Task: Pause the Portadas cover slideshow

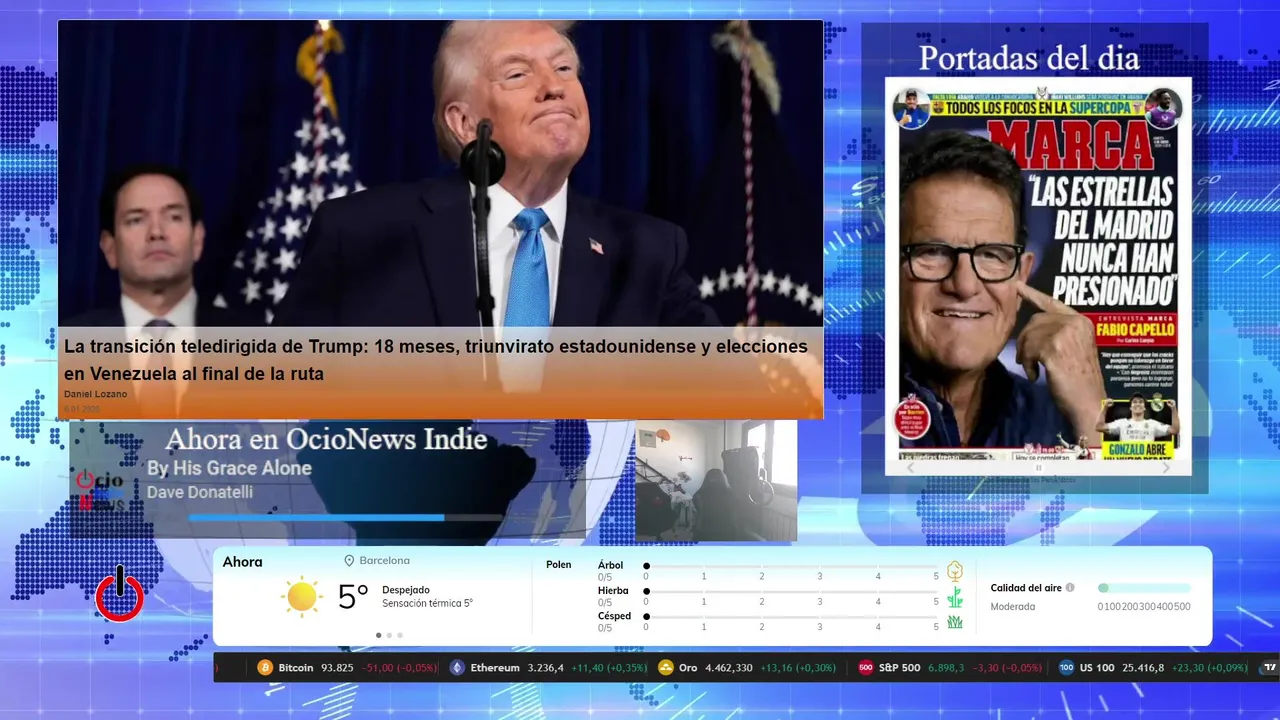Action: click(1038, 468)
